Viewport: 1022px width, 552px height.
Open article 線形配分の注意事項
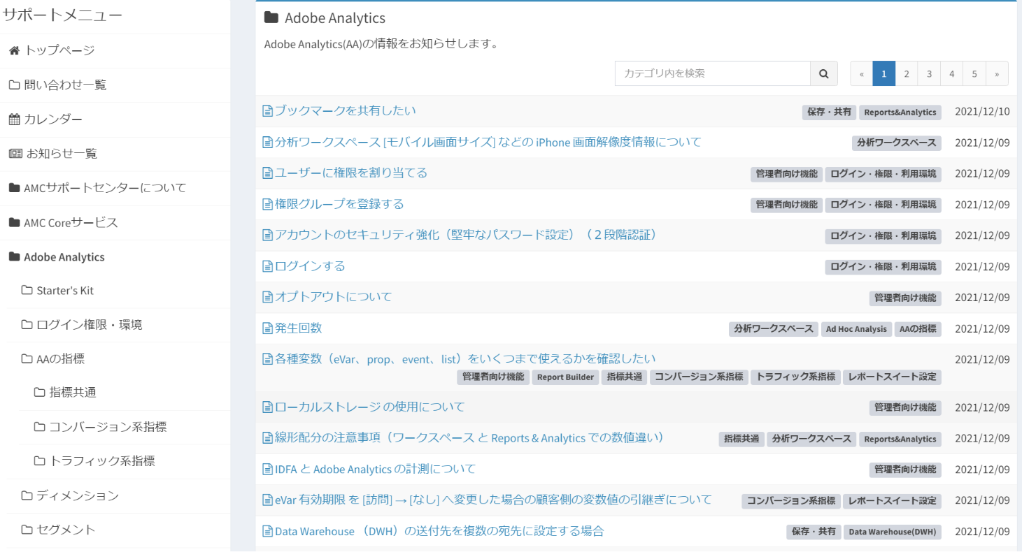click(469, 438)
